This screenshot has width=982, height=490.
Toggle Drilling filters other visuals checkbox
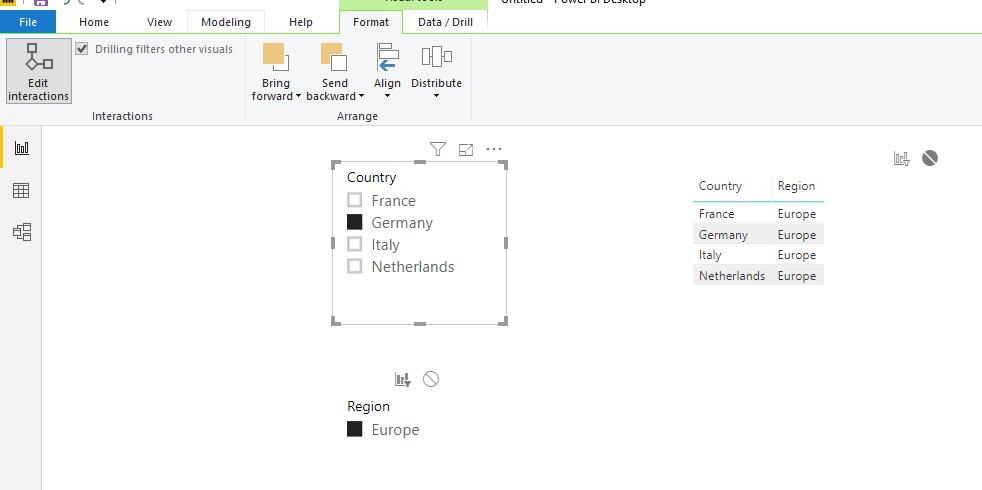point(81,49)
